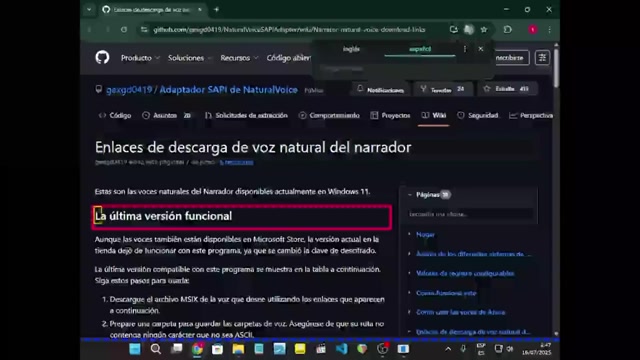Open Cómo usar las voces de Azure page
640x360 pixels.
(460, 312)
